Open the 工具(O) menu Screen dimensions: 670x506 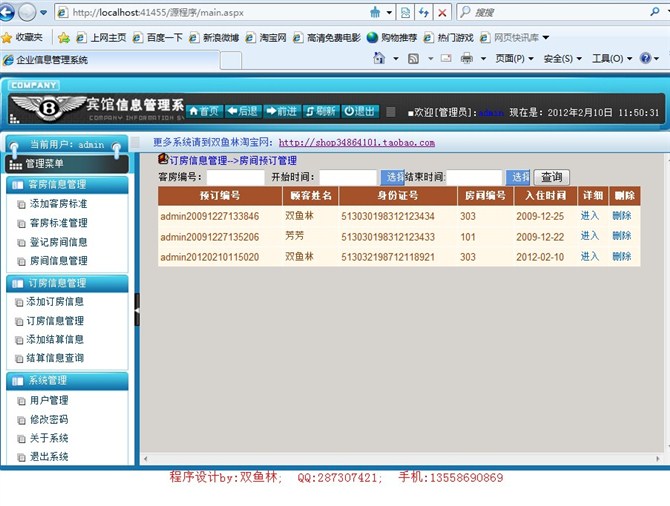coord(612,59)
